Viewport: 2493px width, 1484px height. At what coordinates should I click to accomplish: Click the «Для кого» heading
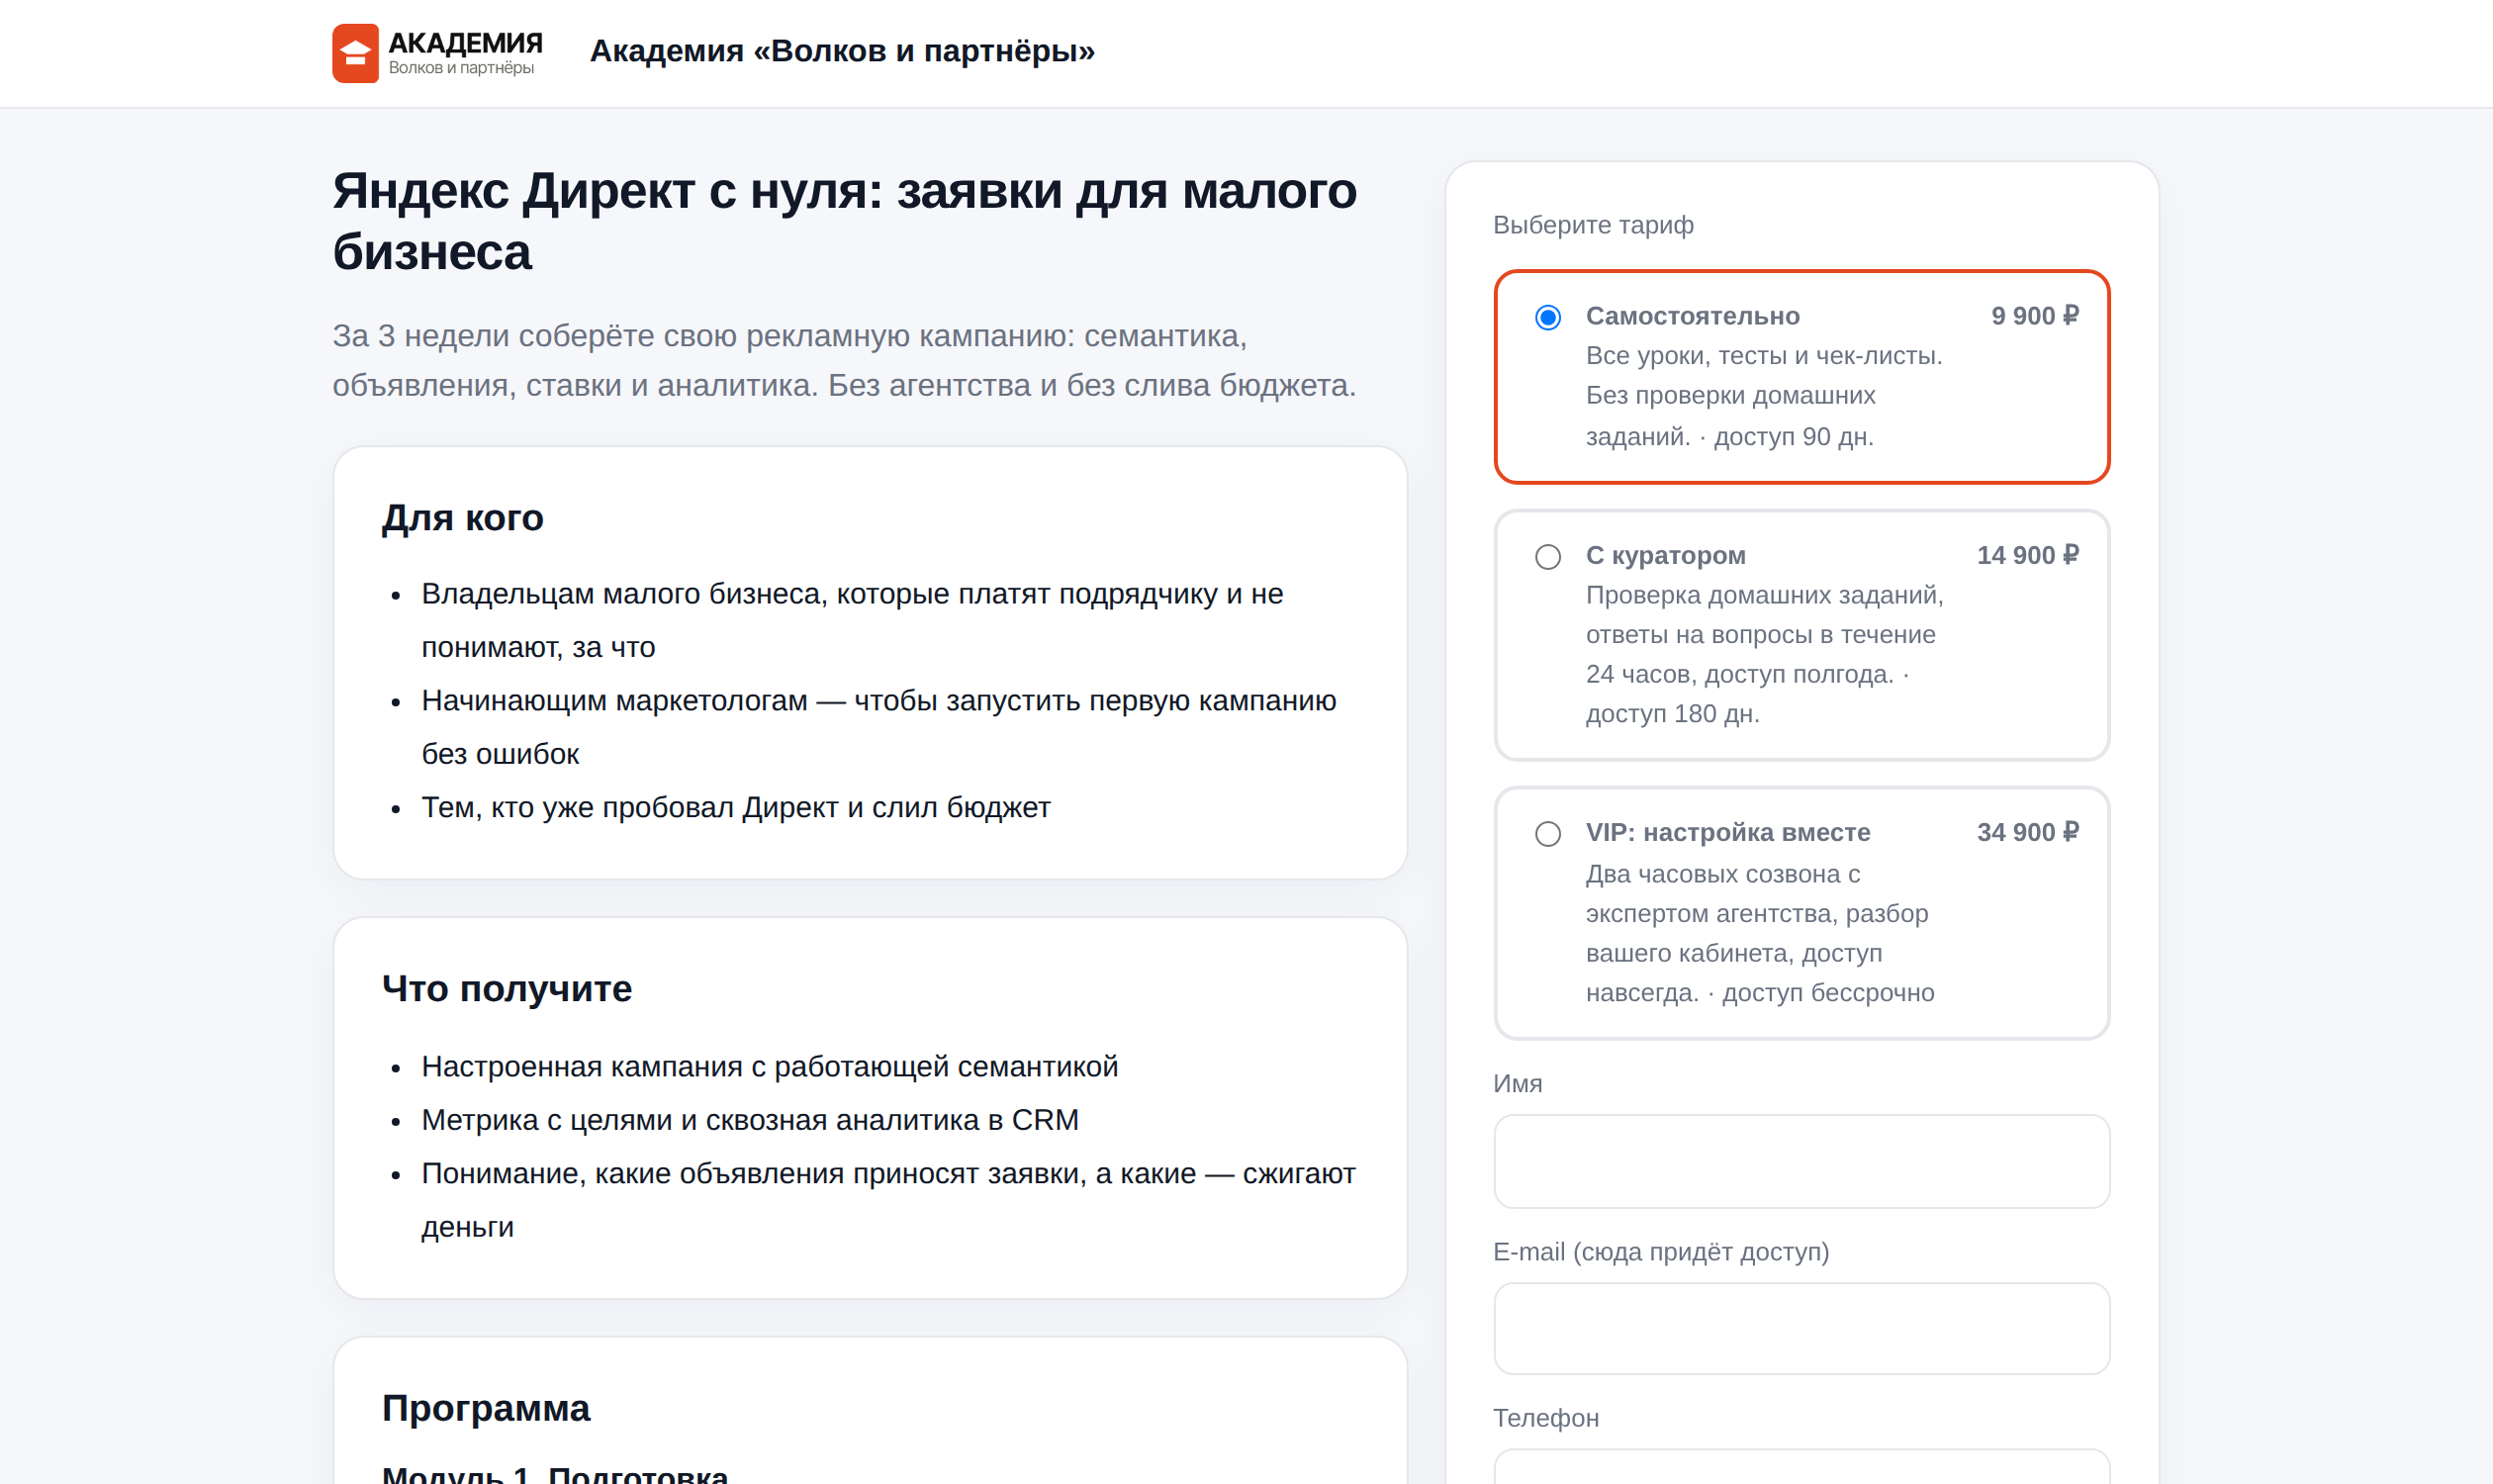click(x=462, y=518)
